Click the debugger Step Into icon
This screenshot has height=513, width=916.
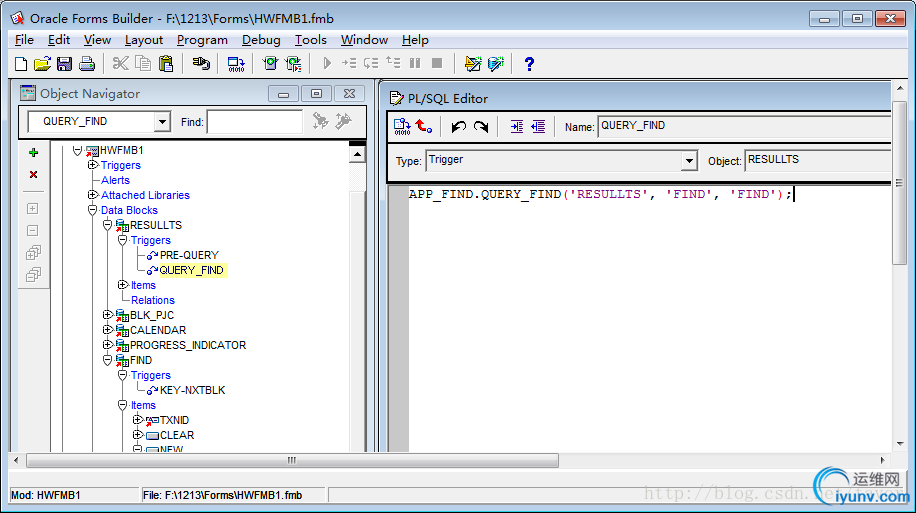(x=349, y=63)
